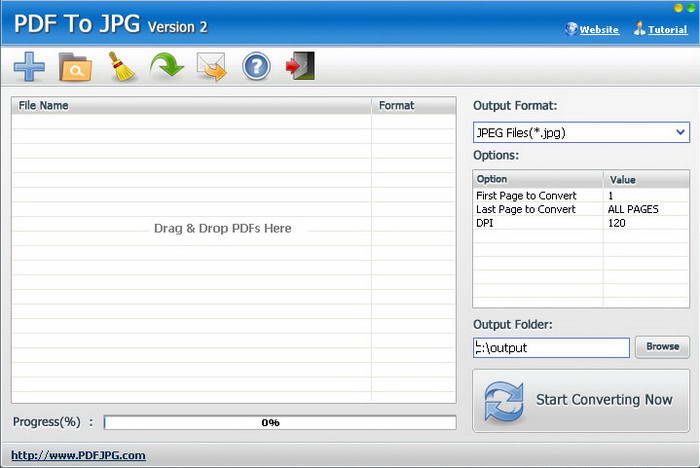Open the Website link
The width and height of the screenshot is (700, 468).
[x=599, y=29]
